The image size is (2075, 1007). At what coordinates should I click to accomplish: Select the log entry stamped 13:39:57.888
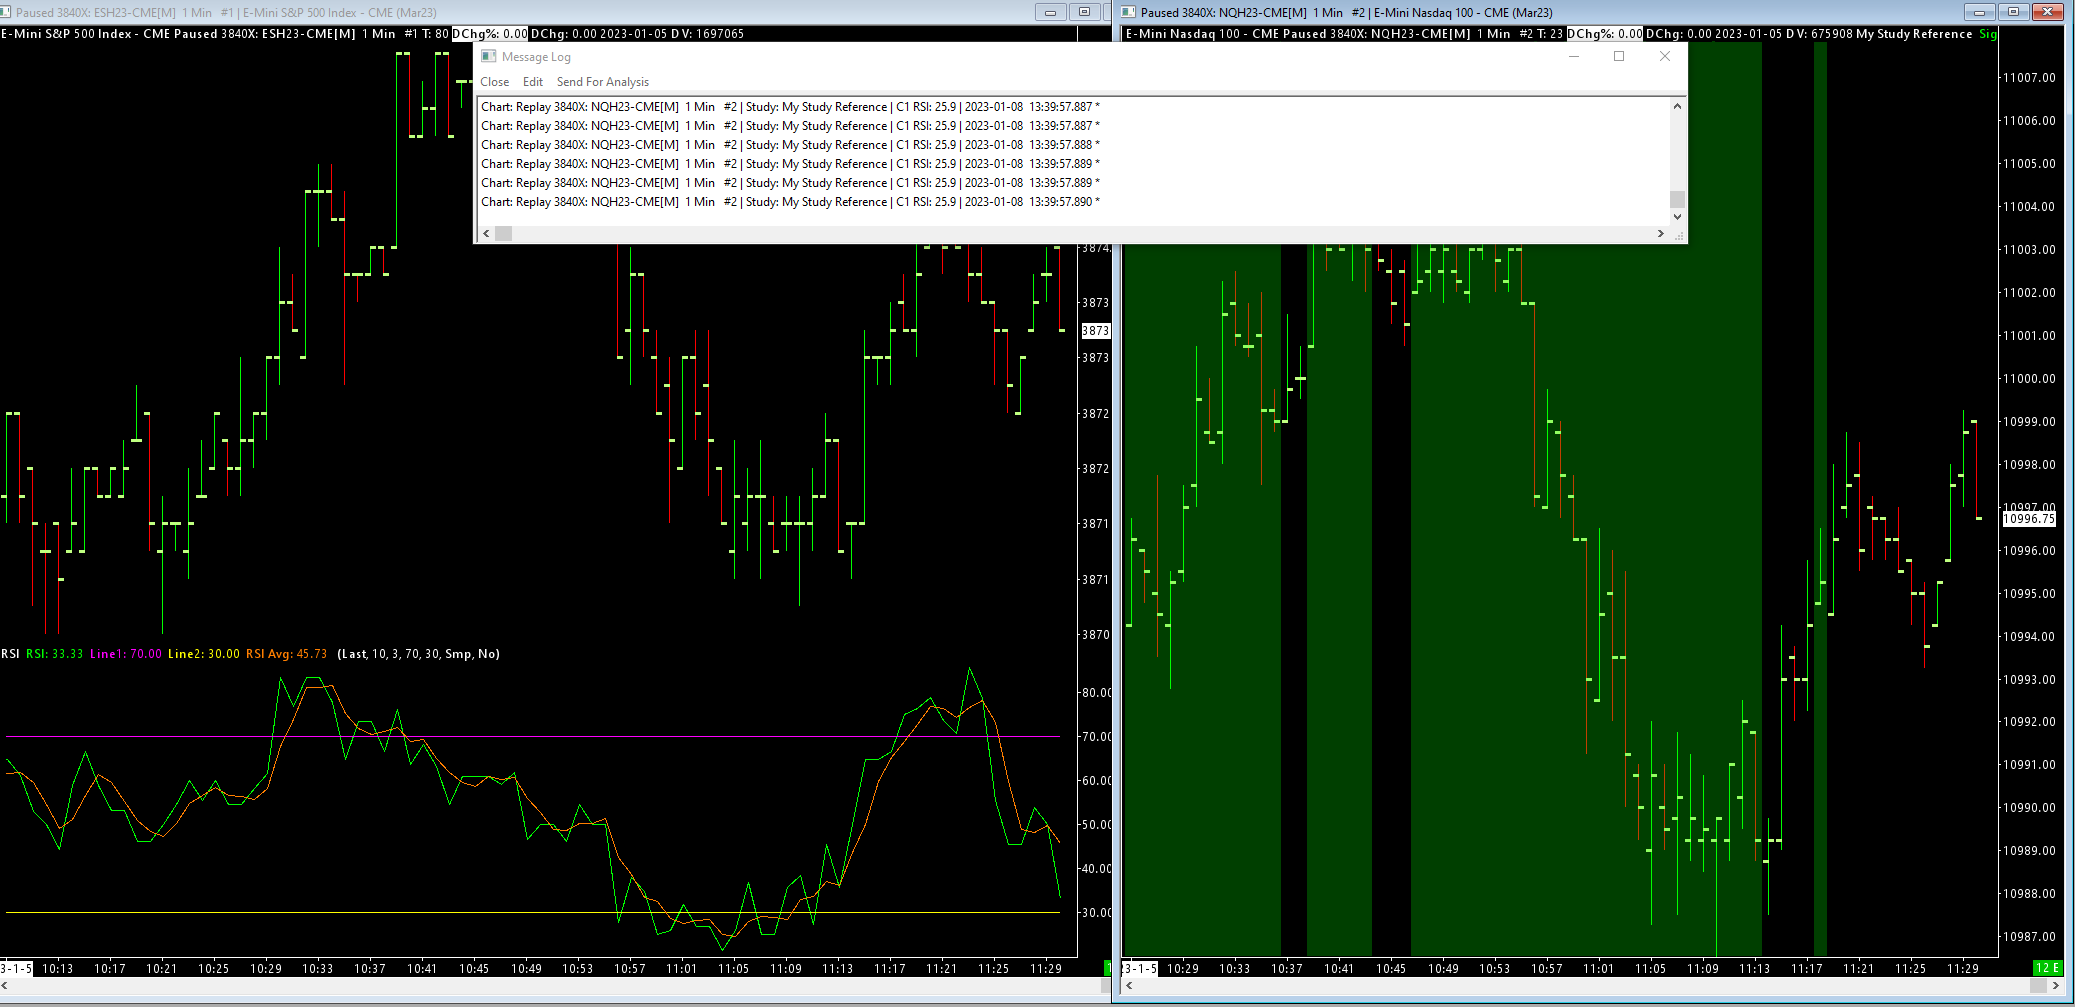pos(790,145)
